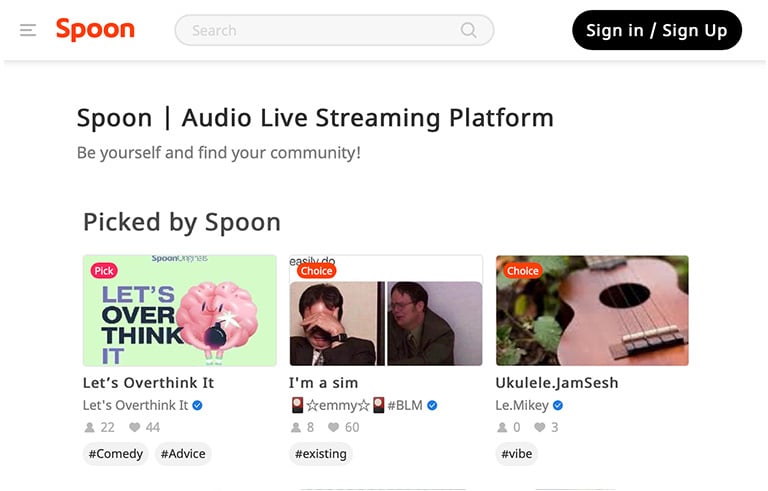Click the magnifying glass search icon

468,30
